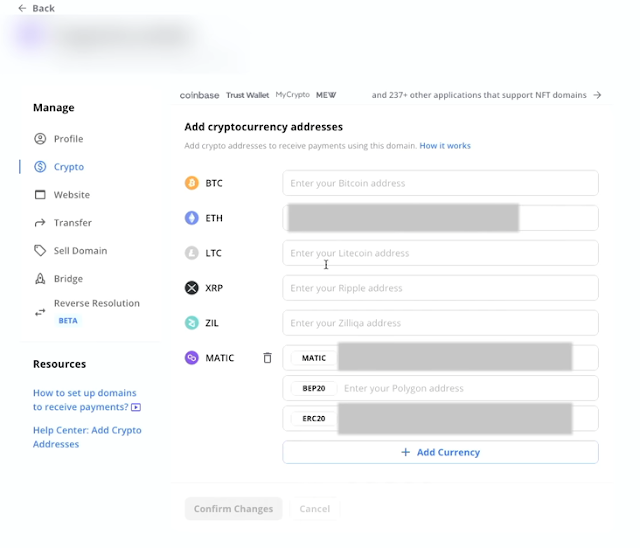The height and width of the screenshot is (548, 640).
Task: Click the Zilliqa ZIL coin icon
Action: tap(192, 323)
